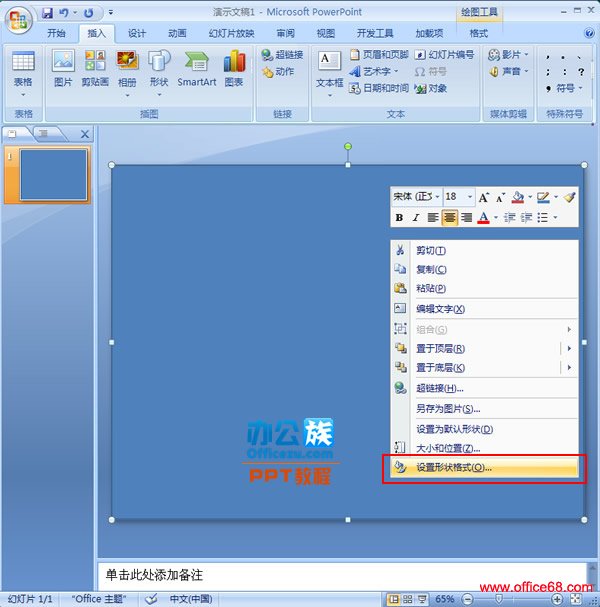
Task: Insert header and footer (页眉和页脚)
Action: pyautogui.click(x=379, y=55)
